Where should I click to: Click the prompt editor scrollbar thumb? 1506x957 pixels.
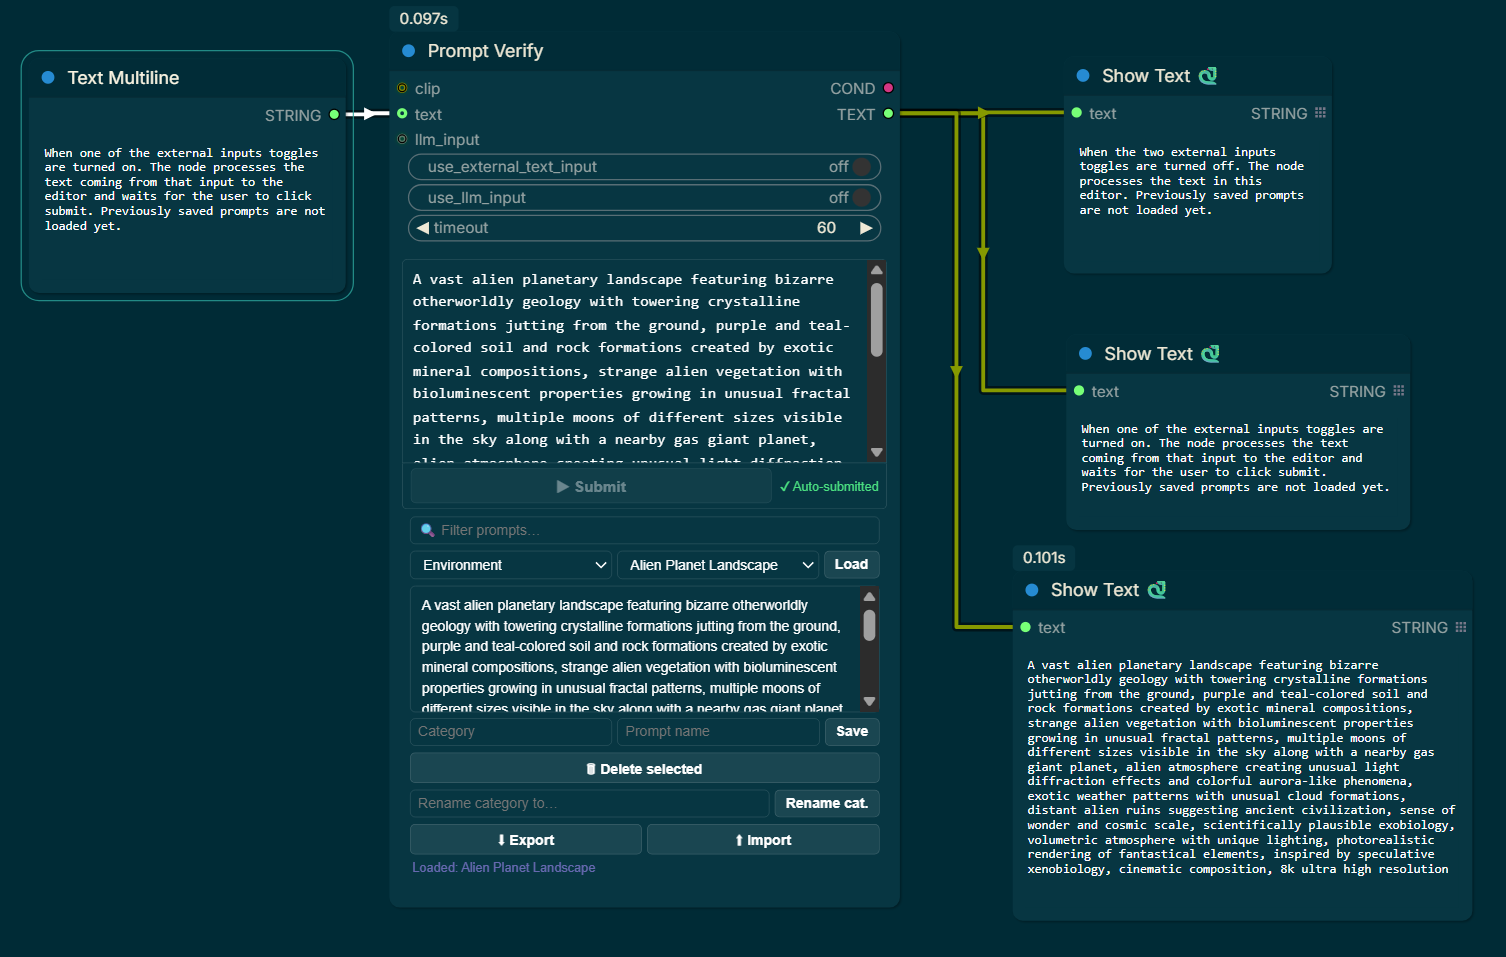pyautogui.click(x=877, y=320)
